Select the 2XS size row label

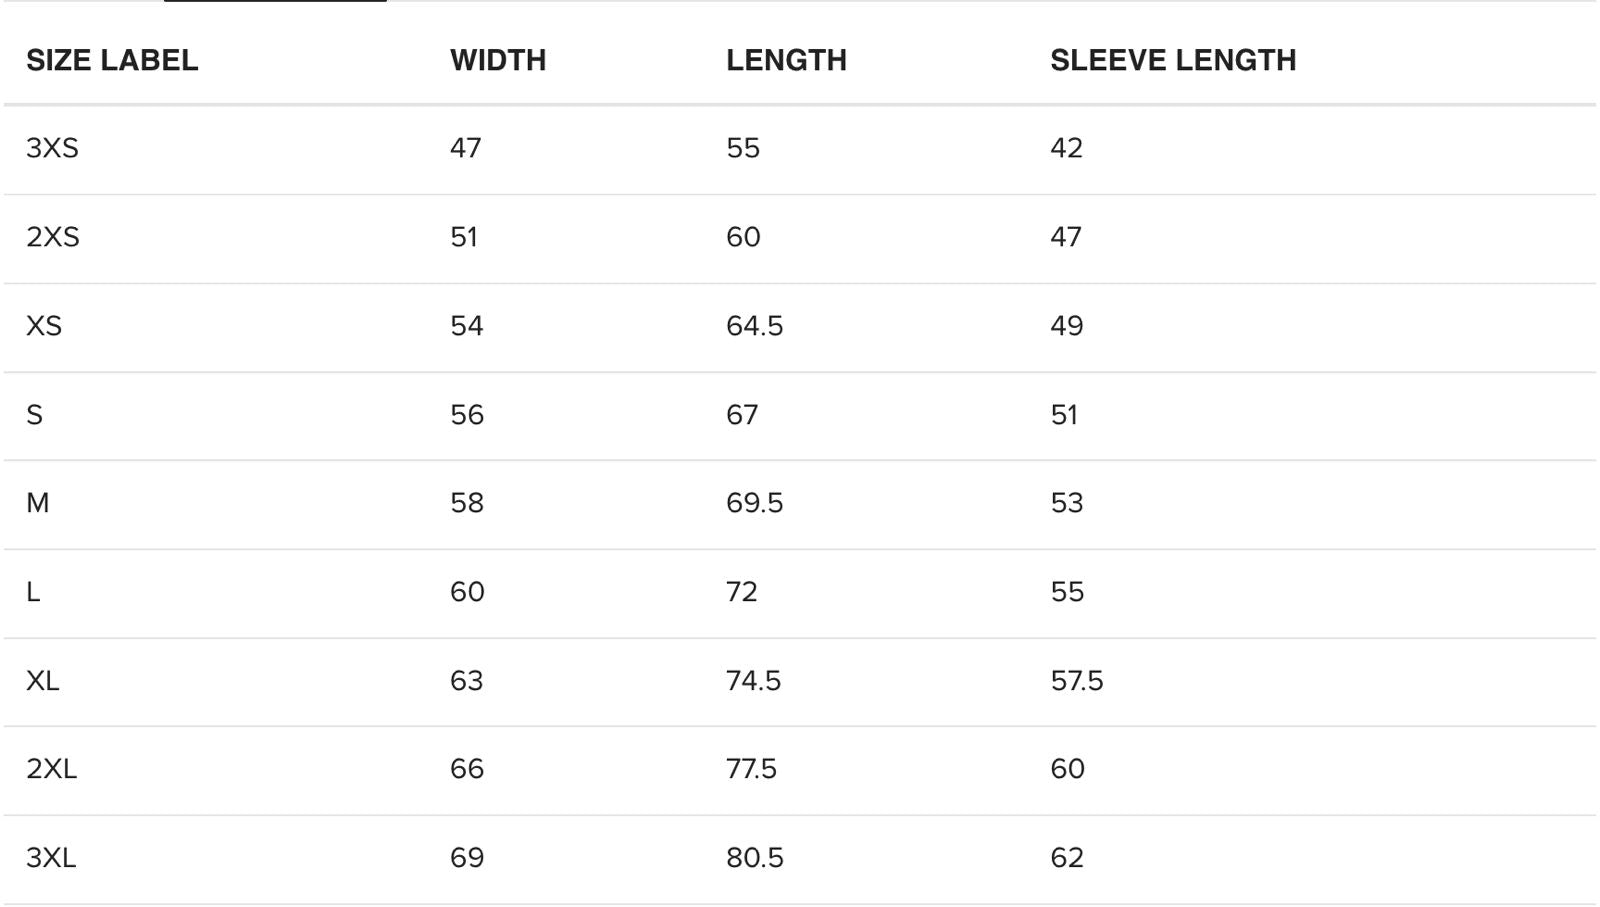coord(53,237)
